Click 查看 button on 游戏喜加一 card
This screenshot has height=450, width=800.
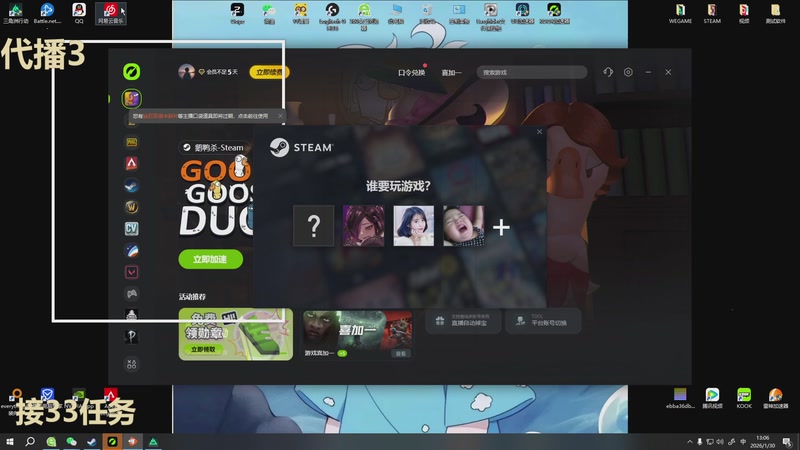pos(401,353)
